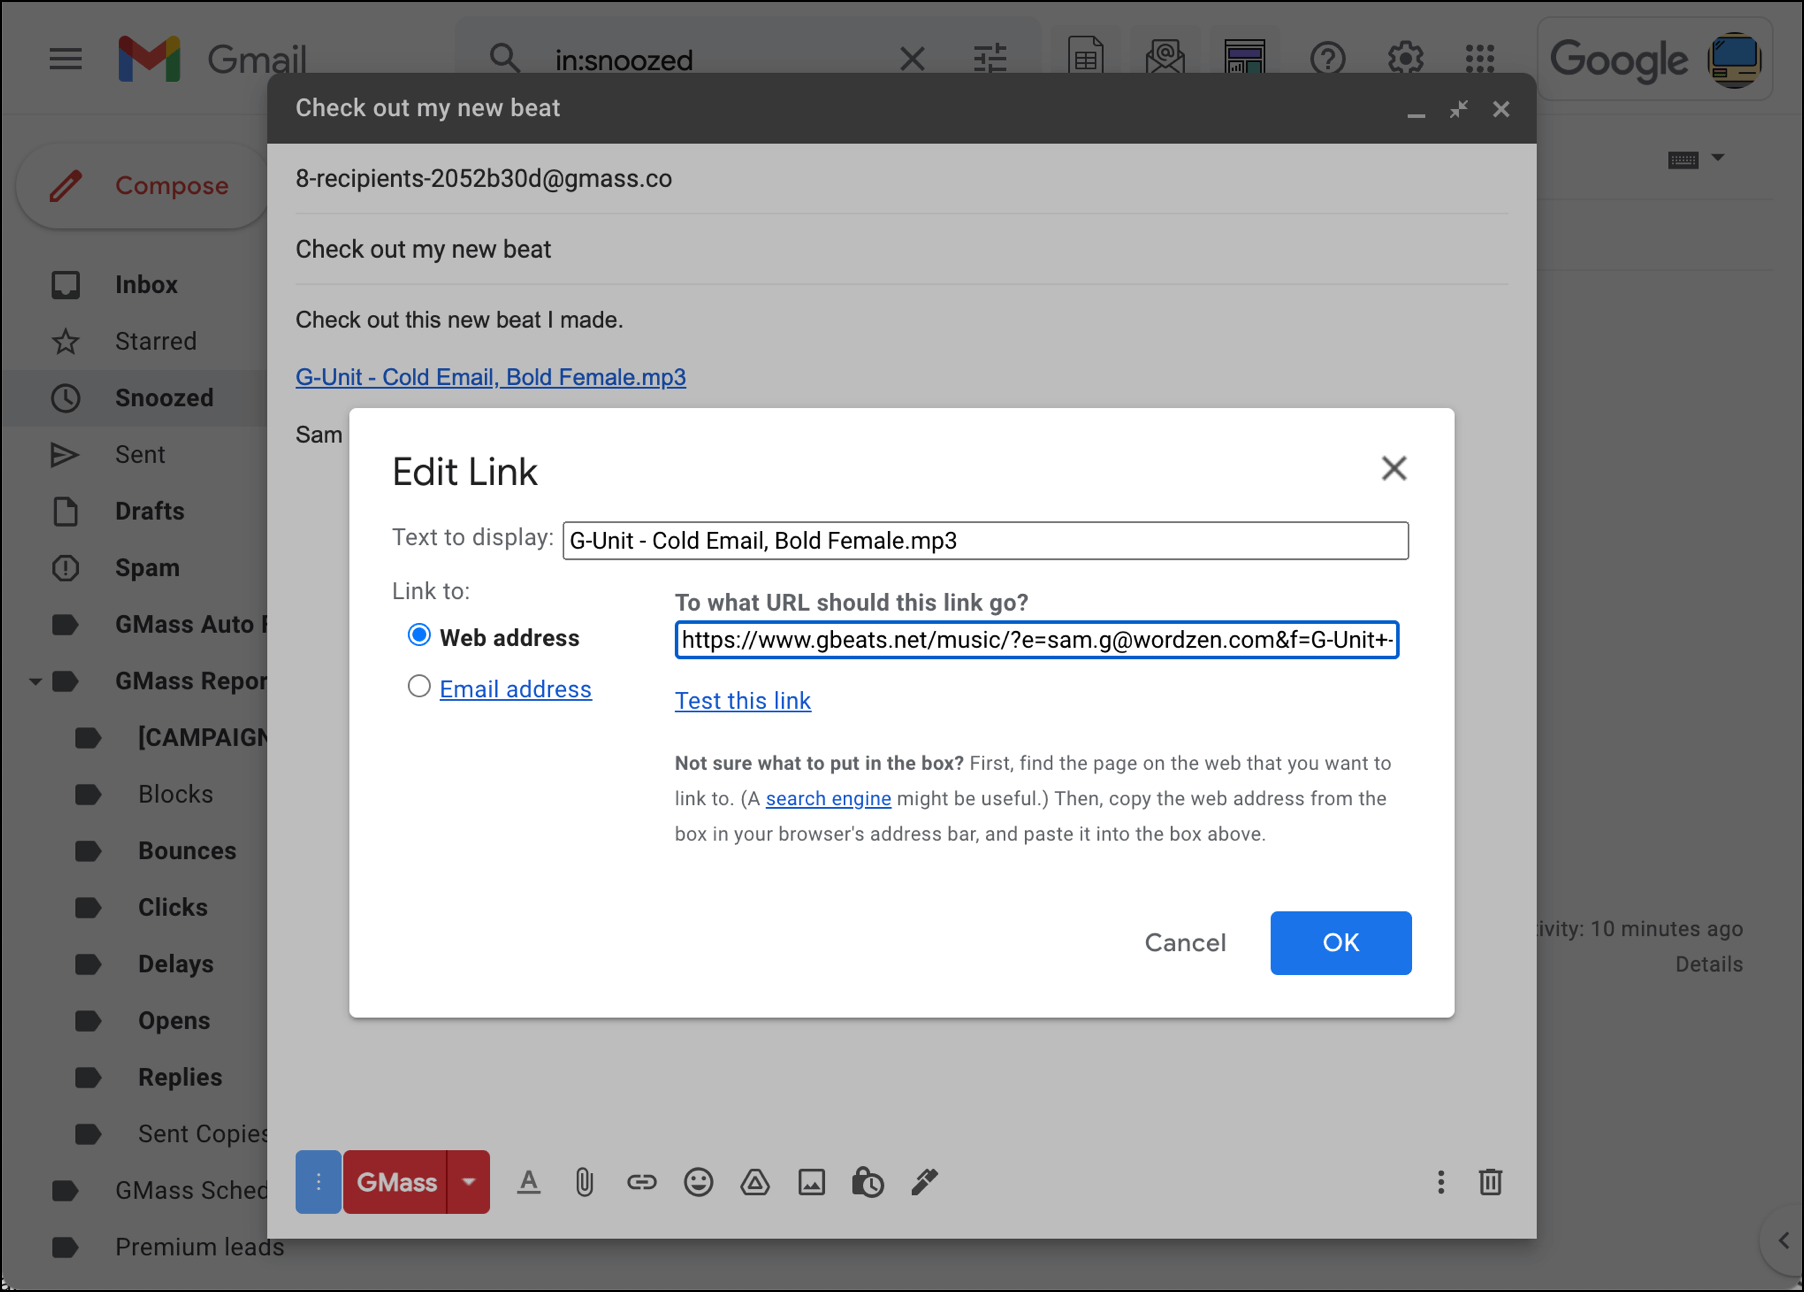The width and height of the screenshot is (1804, 1292).
Task: Click the search magnifier icon
Action: click(x=505, y=59)
